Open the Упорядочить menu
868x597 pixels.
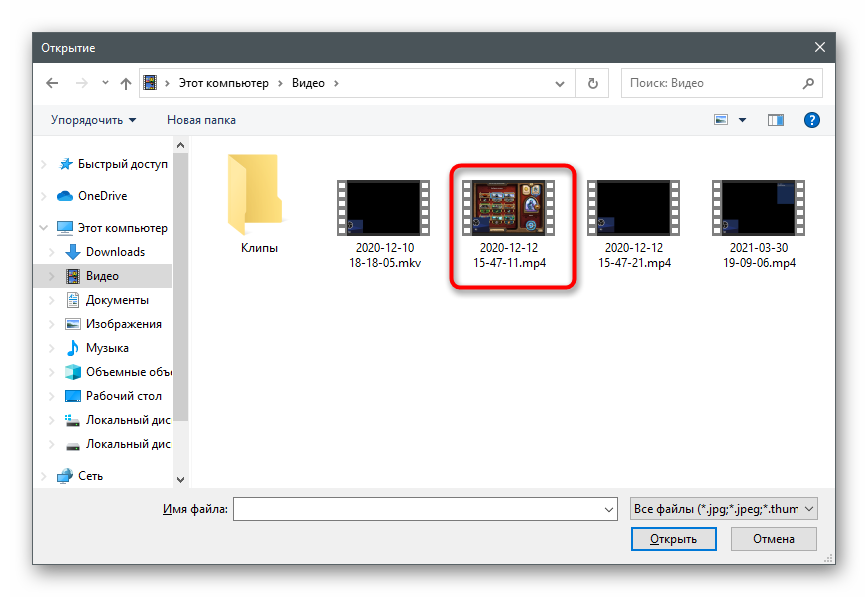point(94,120)
